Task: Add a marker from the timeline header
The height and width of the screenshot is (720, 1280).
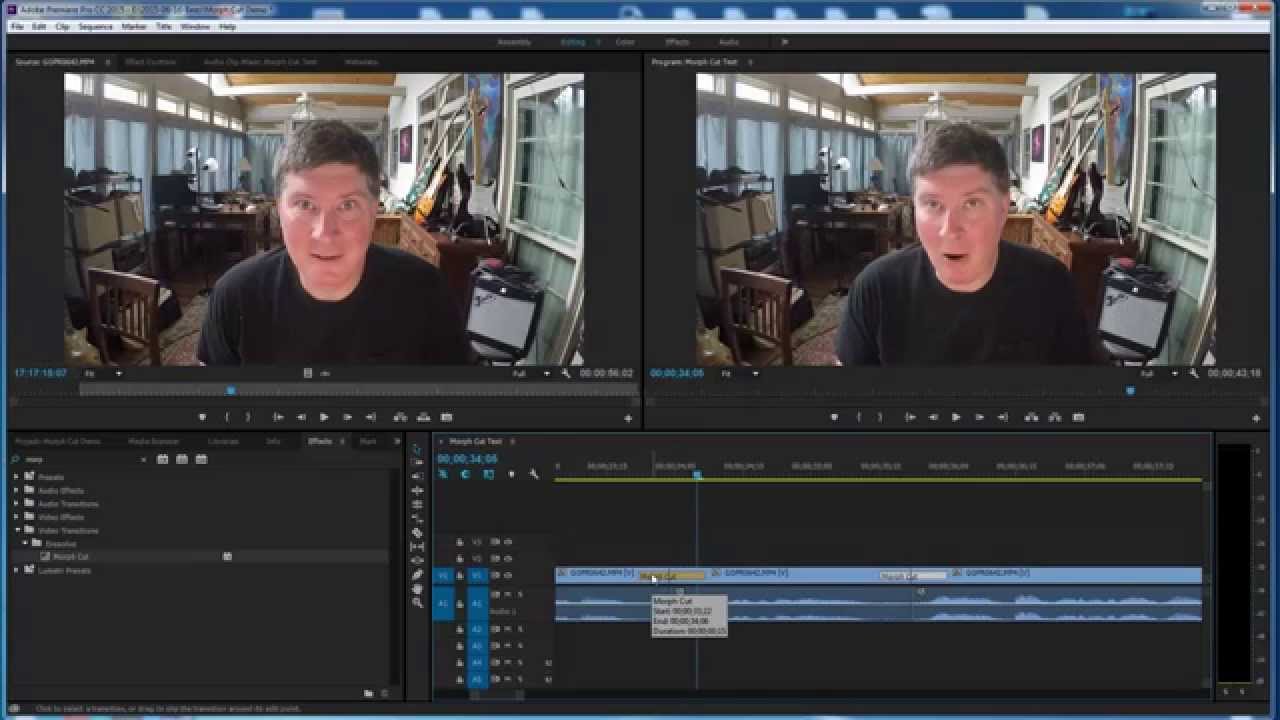Action: [x=511, y=474]
